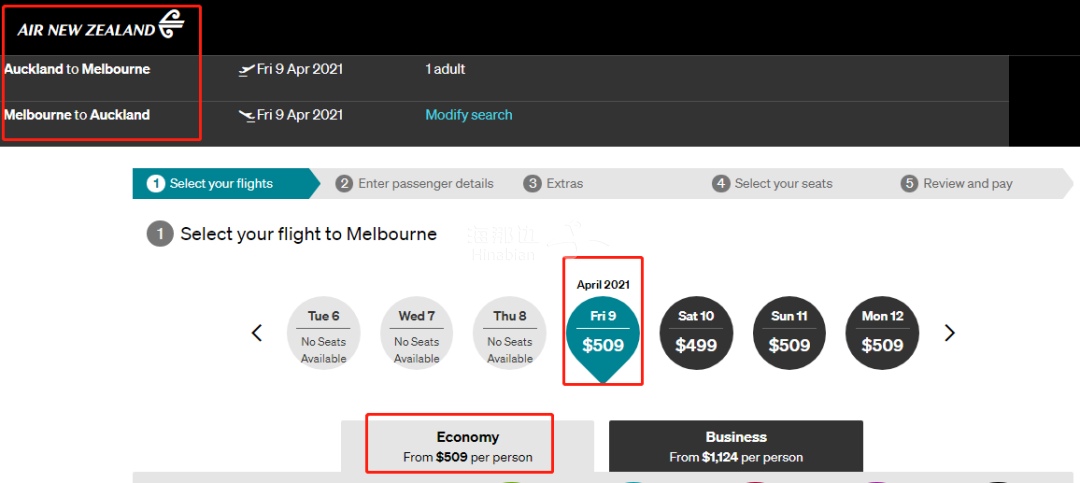Show earlier dates with left arrow
This screenshot has width=1080, height=483.
[x=257, y=333]
